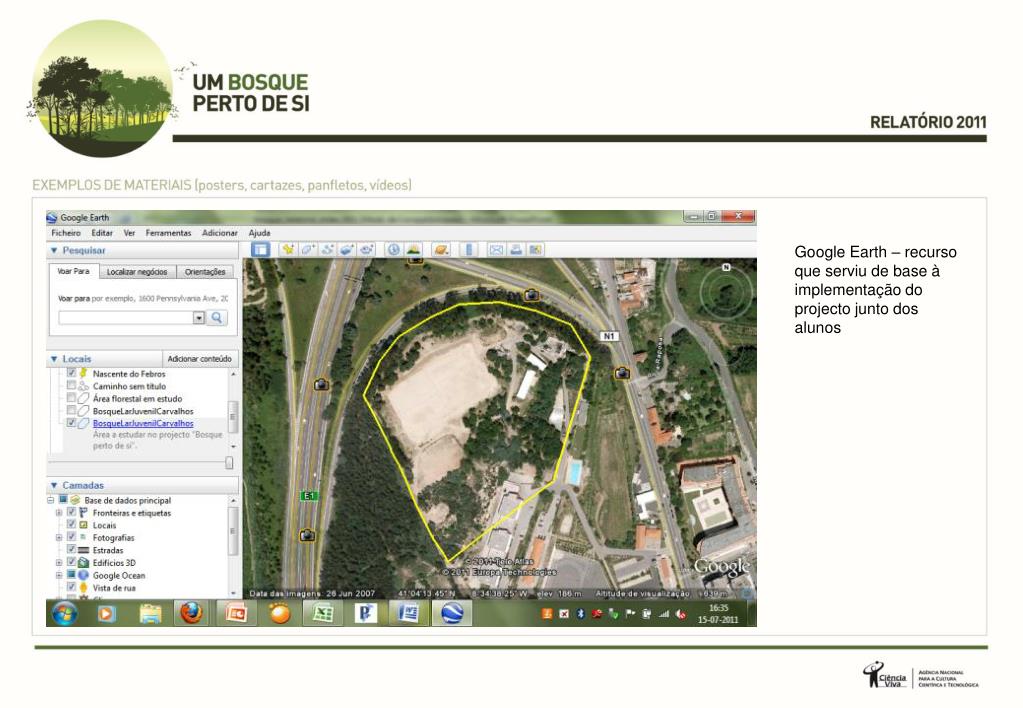
Task: Expand the Edifícios 3D layer node
Action: (x=59, y=563)
